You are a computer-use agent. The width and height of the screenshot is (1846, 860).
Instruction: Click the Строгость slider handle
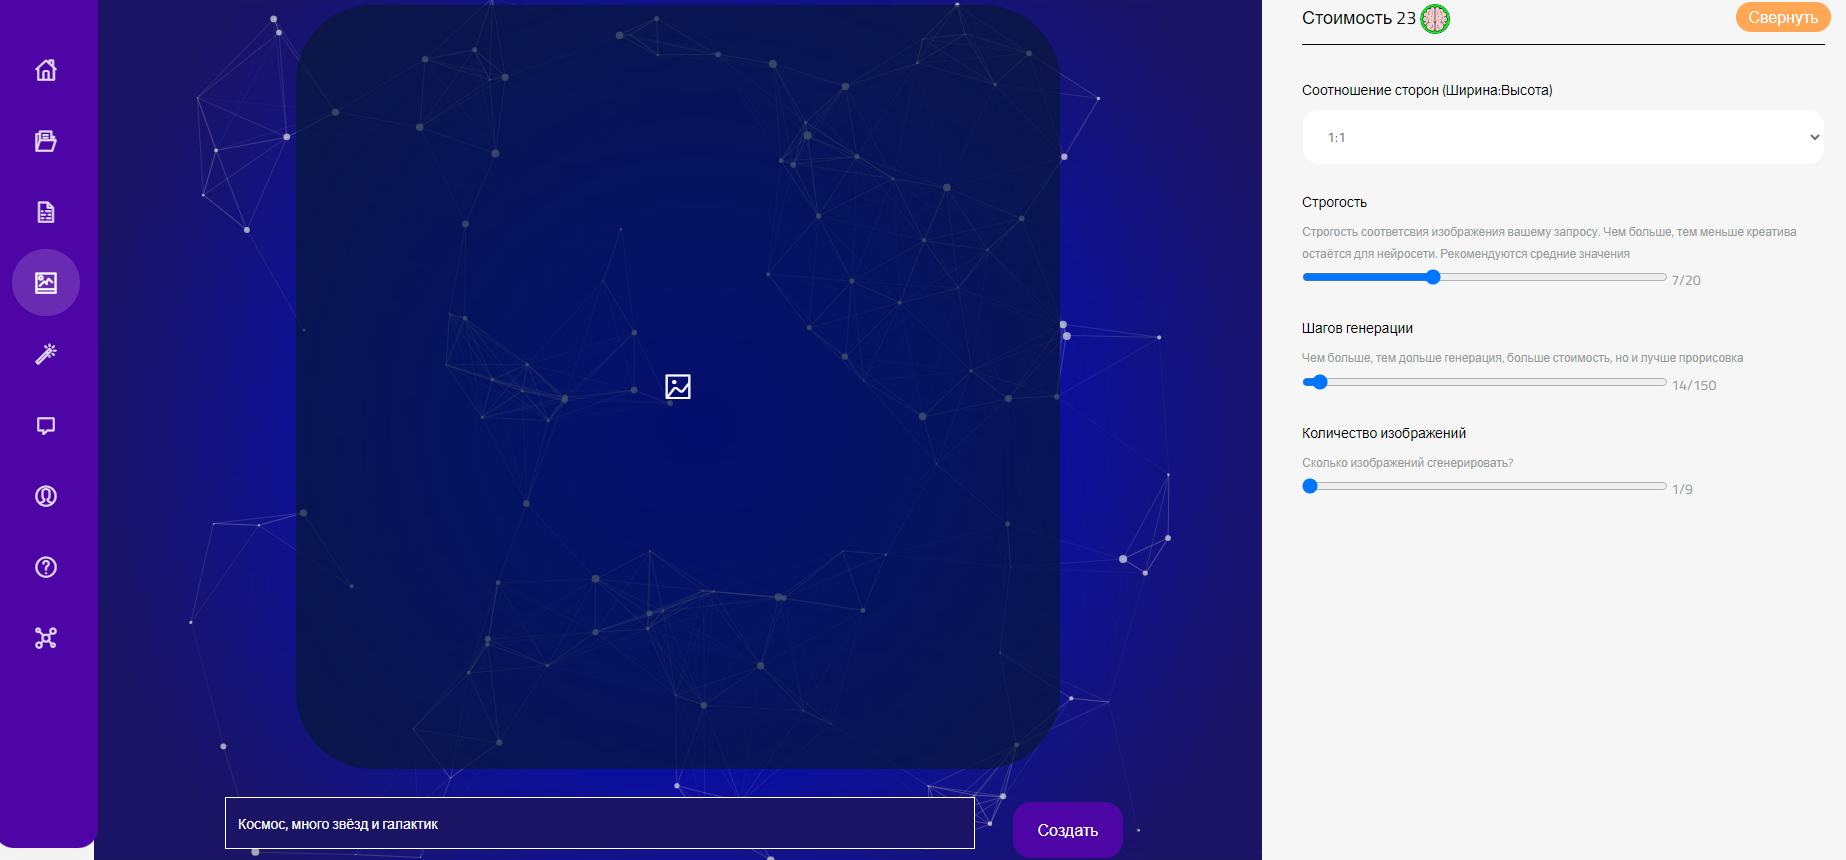coord(1433,277)
